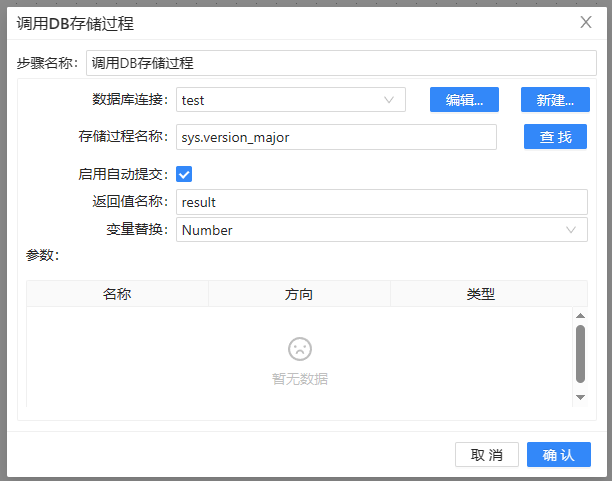The image size is (612, 481).
Task: Select the 返回值名称 field containing result
Action: (381, 202)
